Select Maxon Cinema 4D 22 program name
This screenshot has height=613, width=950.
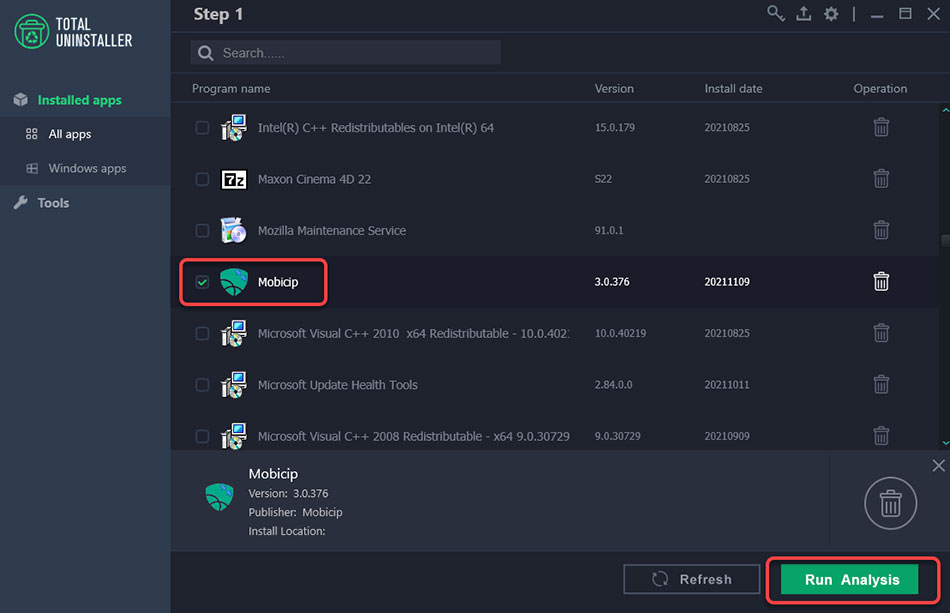314,179
